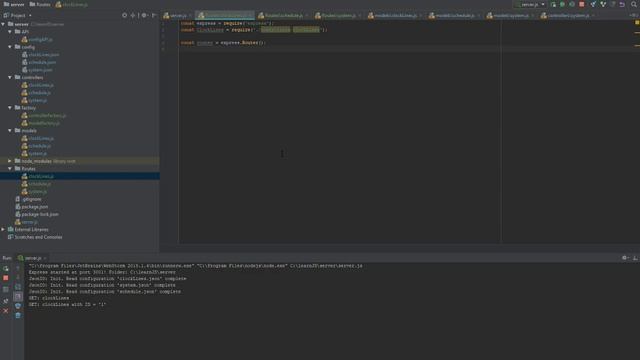Screen dimensions: 640x360
Task: Clear console with the trash icon
Action: click(18, 315)
